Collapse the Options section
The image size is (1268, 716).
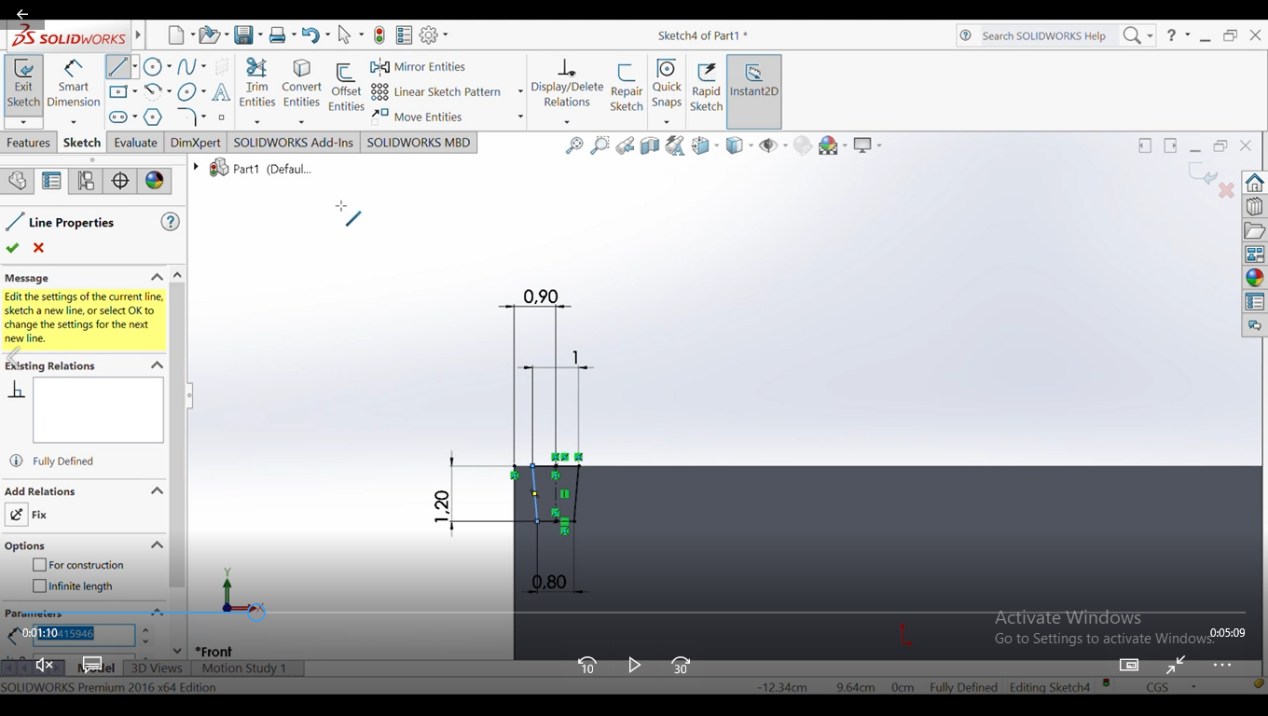pyautogui.click(x=157, y=545)
